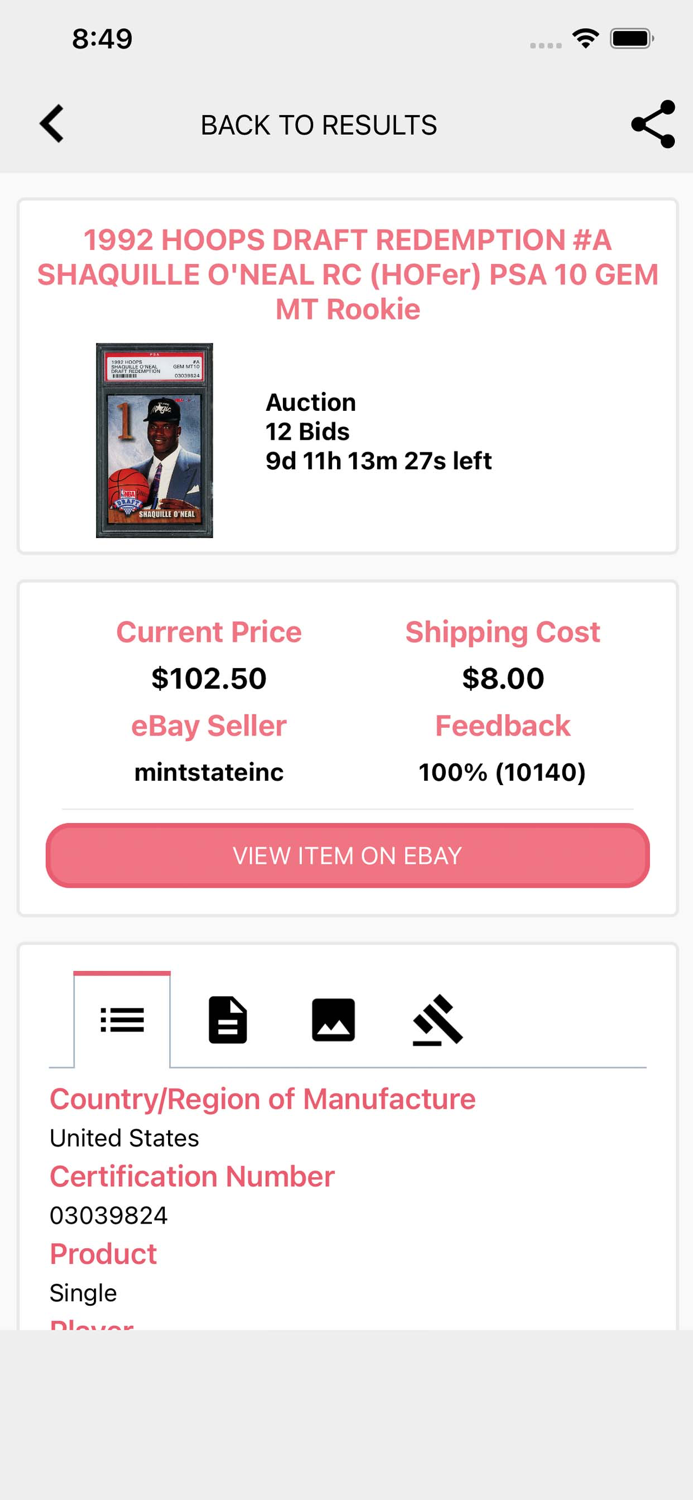This screenshot has height=1500, width=693.
Task: Tap the card thumbnail image
Action: tap(154, 439)
